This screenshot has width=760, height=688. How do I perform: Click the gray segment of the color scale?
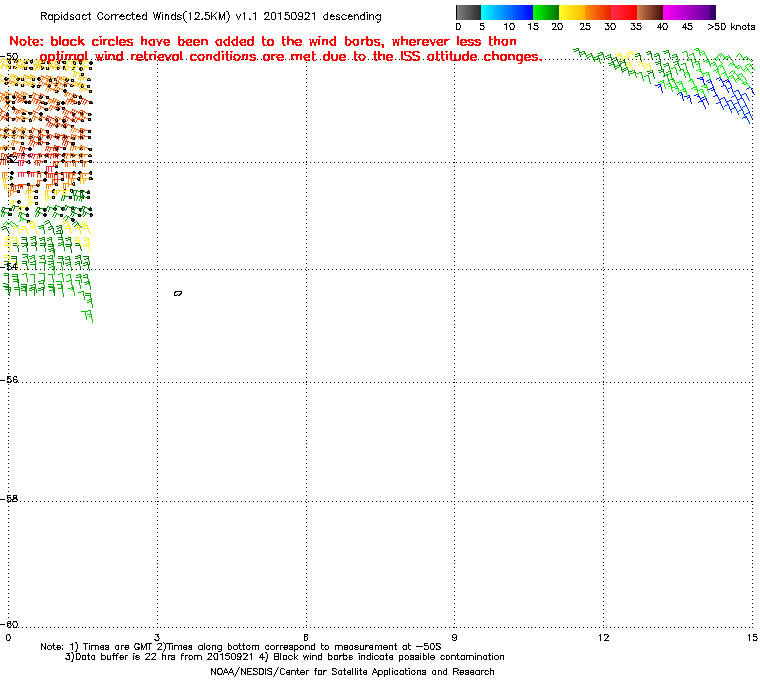468,12
